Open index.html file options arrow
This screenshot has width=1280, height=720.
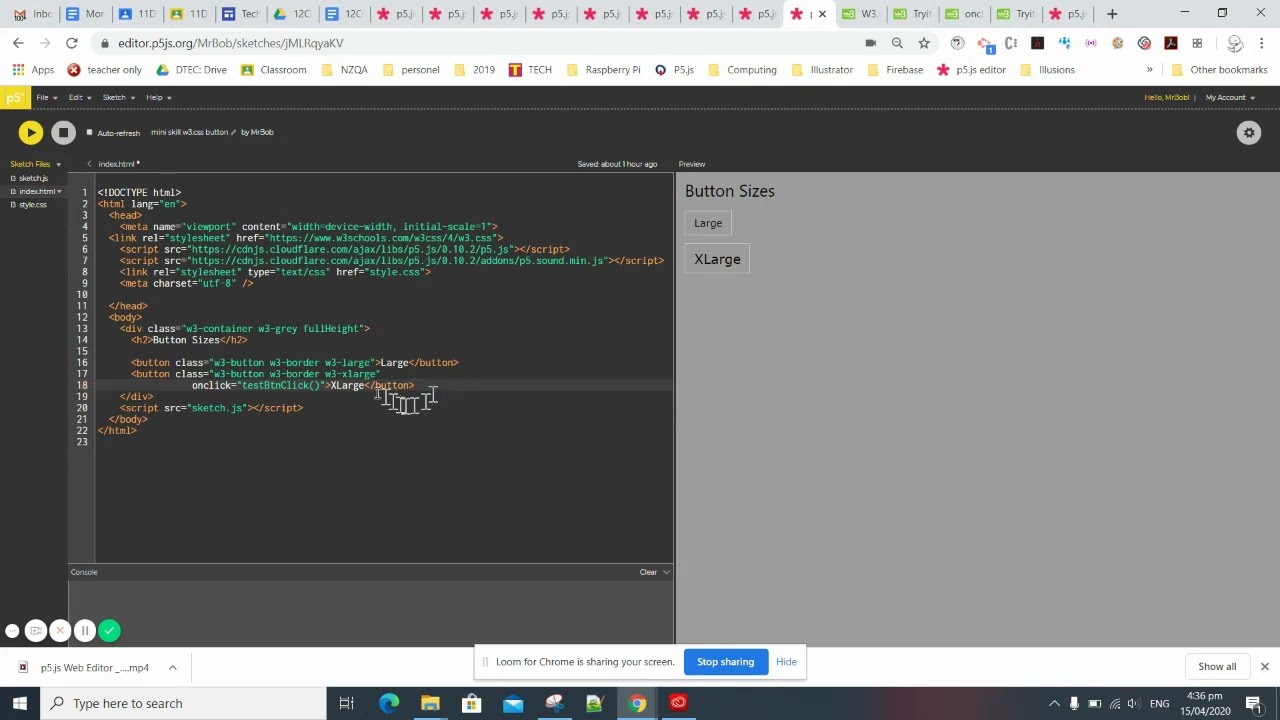[x=59, y=191]
